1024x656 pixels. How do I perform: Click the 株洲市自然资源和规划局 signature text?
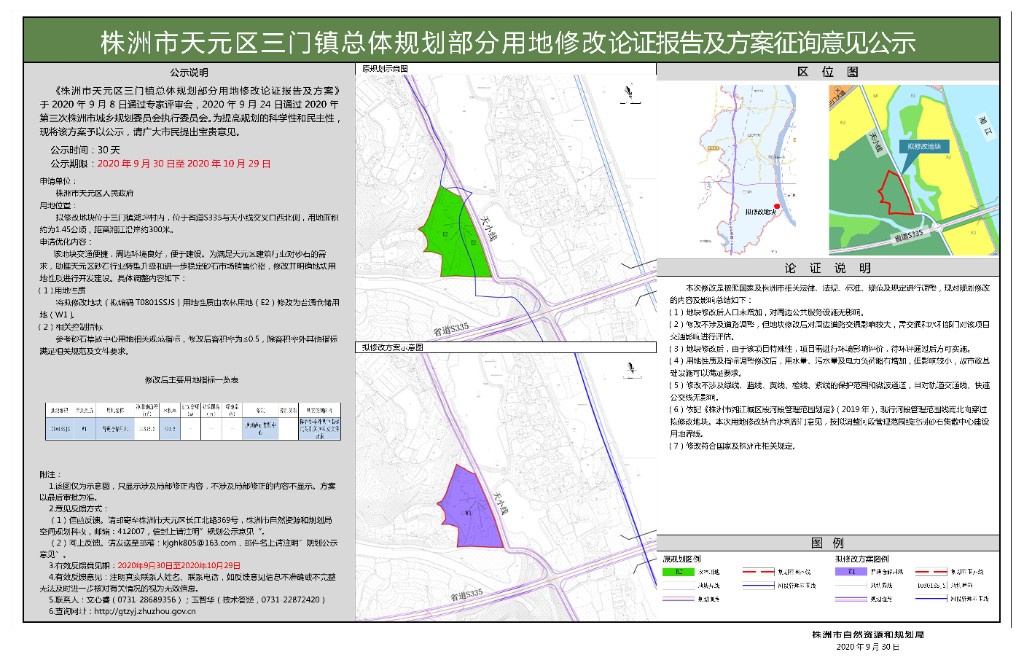tap(868, 635)
